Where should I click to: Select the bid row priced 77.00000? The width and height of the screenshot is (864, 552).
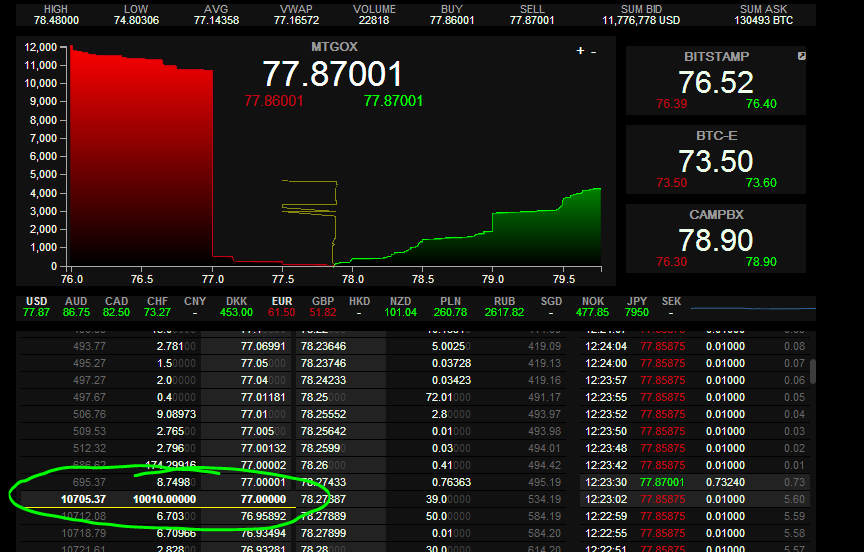pos(156,499)
